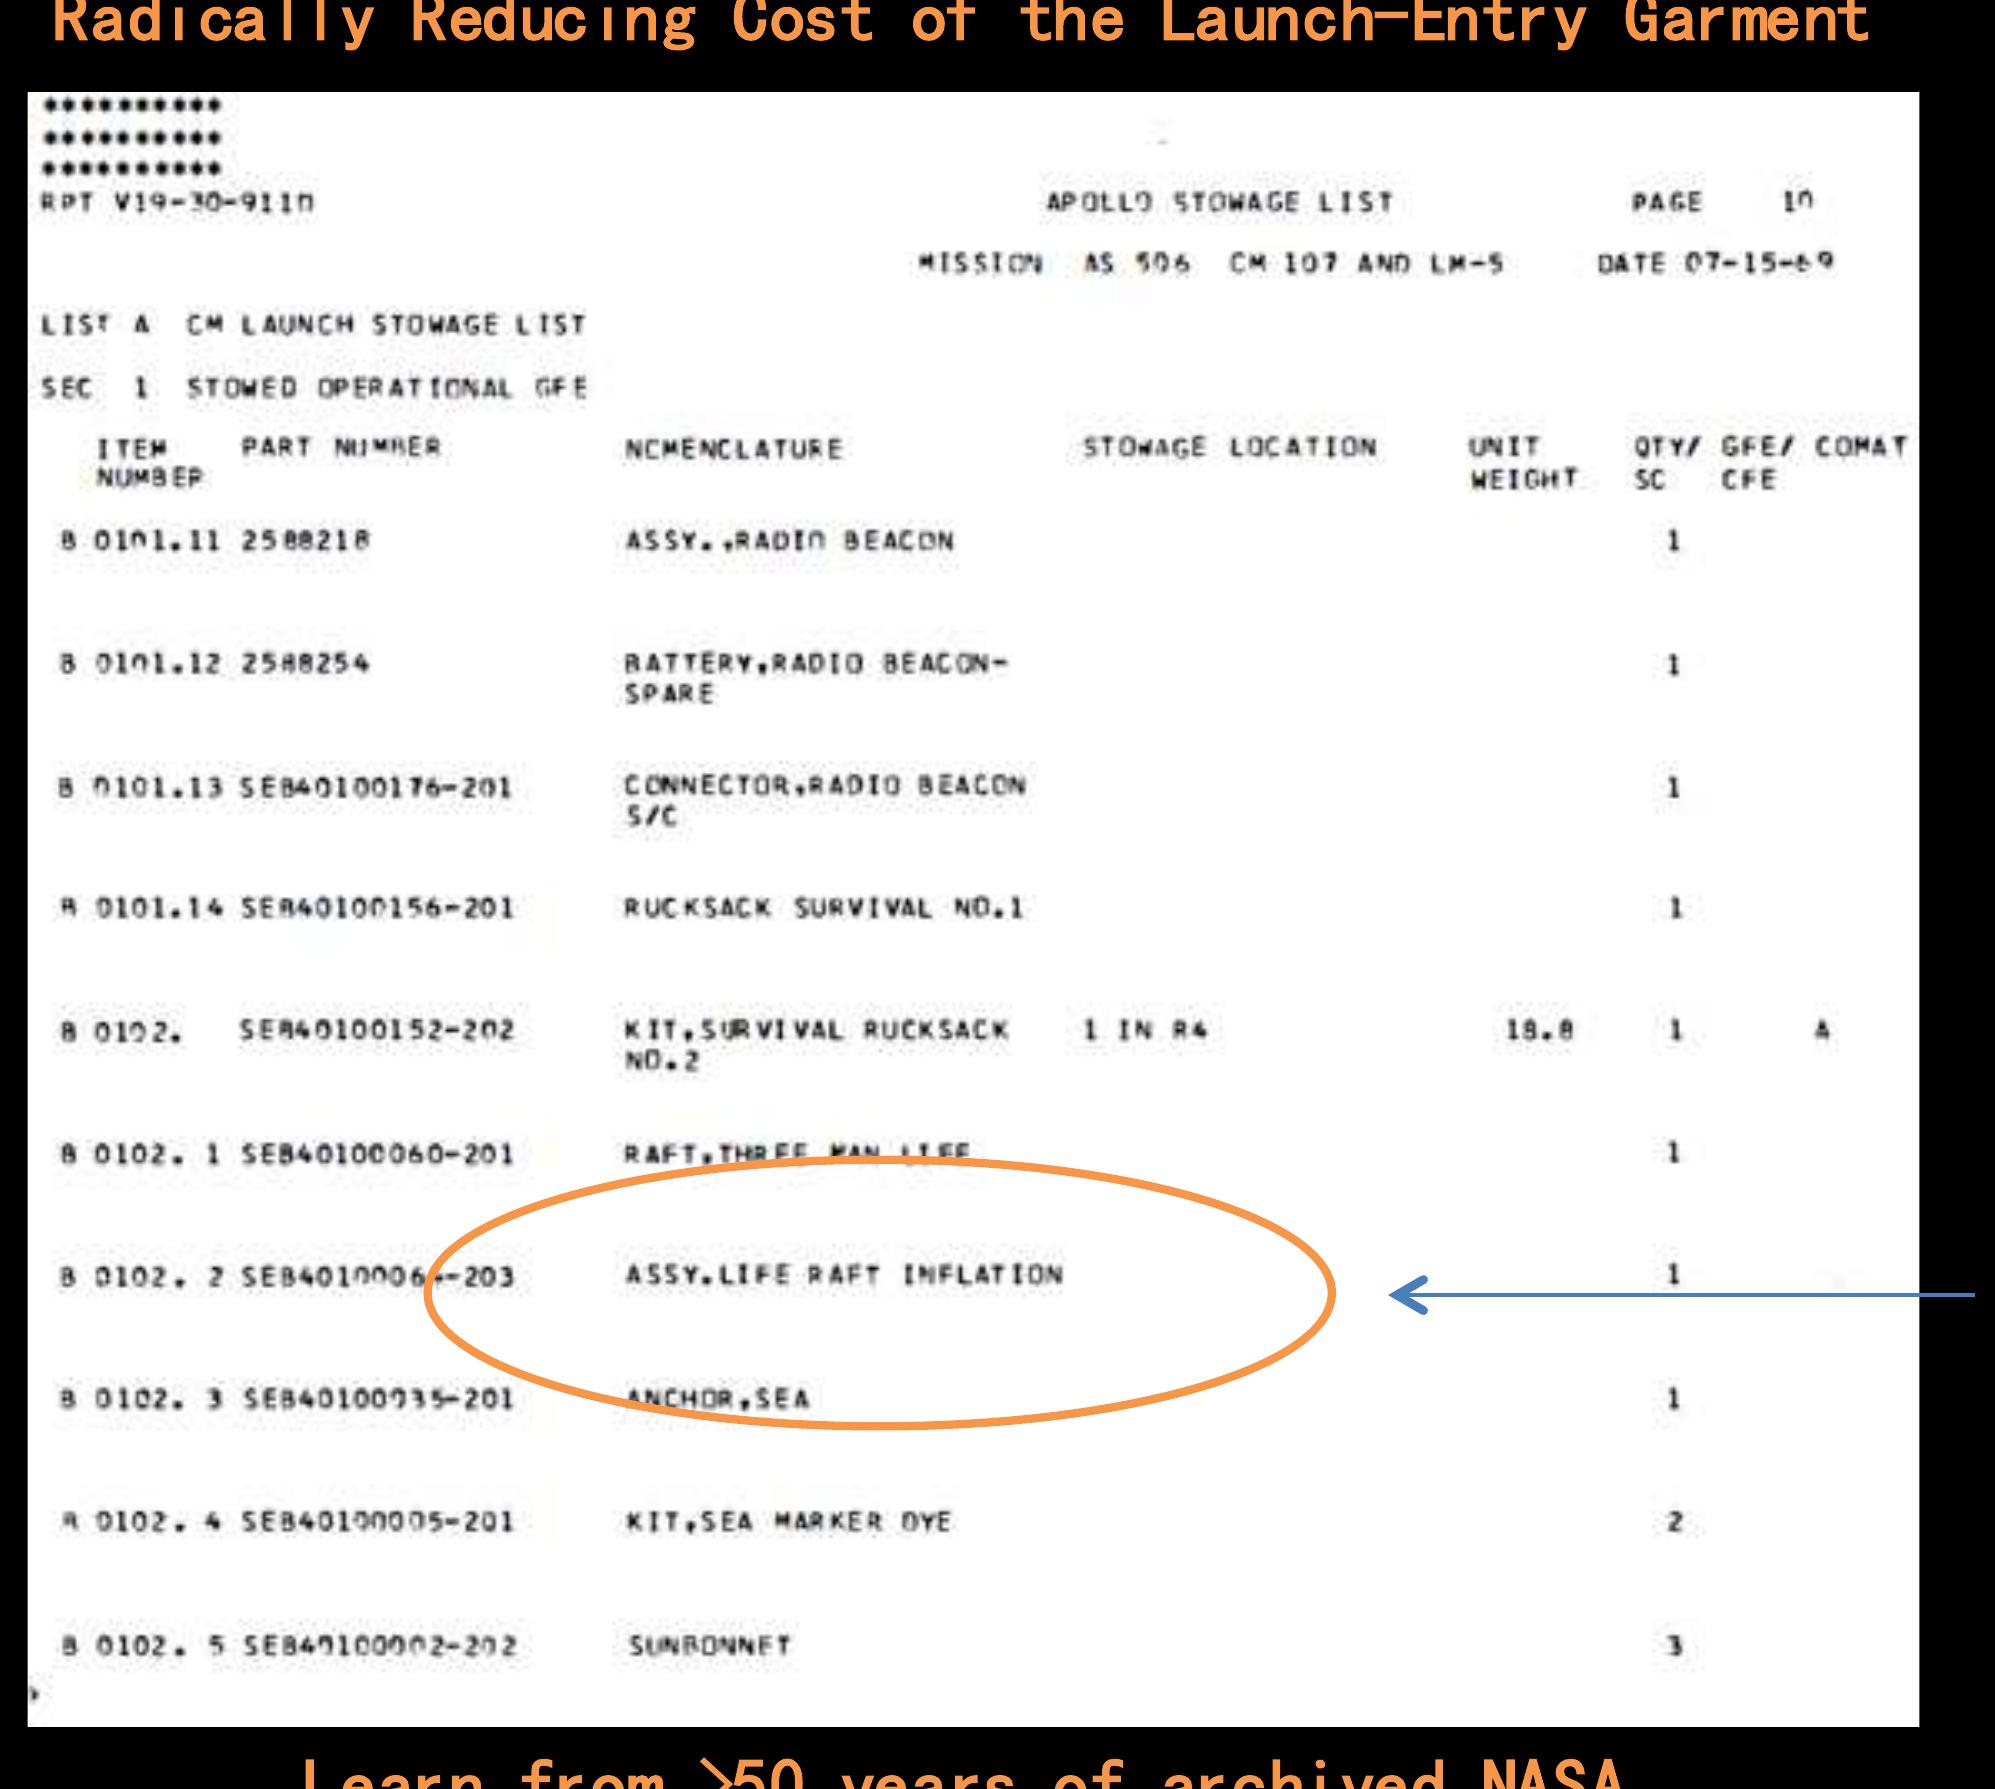1995x1789 pixels.
Task: Click the blue arrow pointing left
Action: coord(1680,1296)
